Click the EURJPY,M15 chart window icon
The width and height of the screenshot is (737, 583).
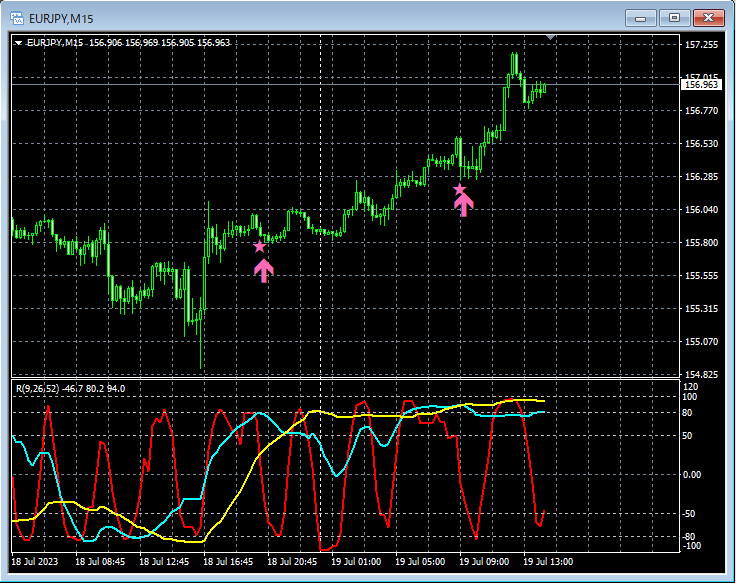[x=17, y=18]
